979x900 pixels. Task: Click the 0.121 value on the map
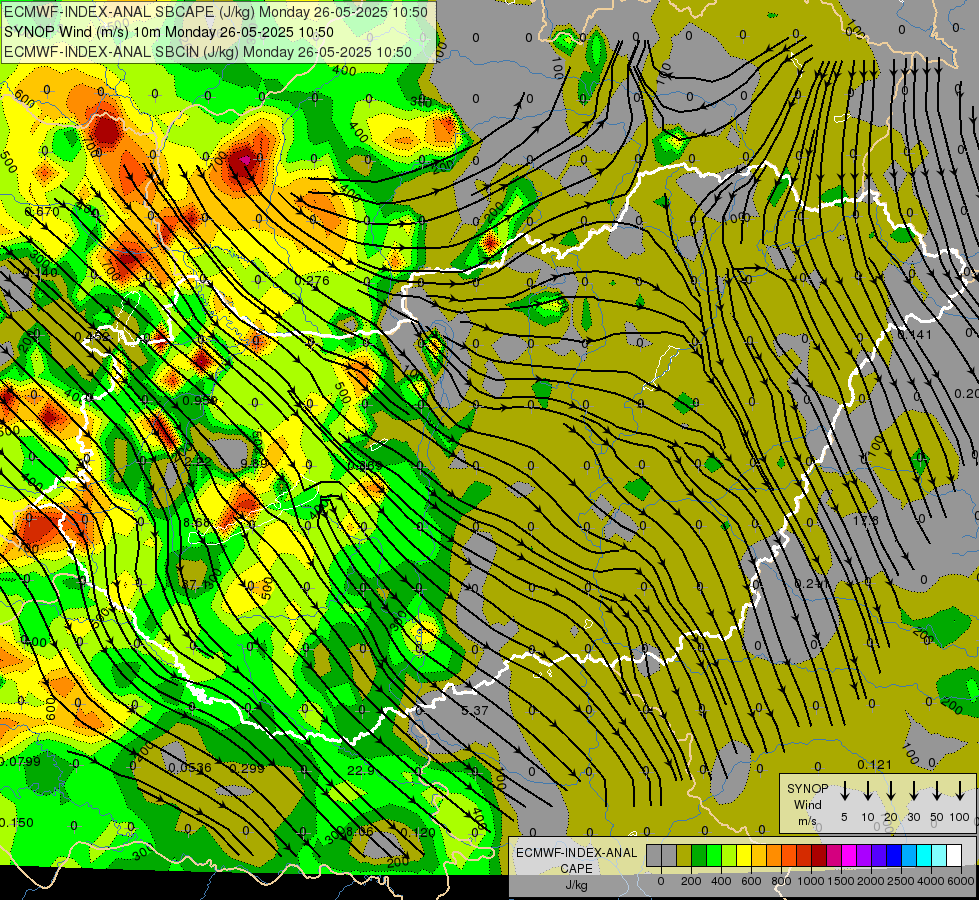tap(874, 764)
